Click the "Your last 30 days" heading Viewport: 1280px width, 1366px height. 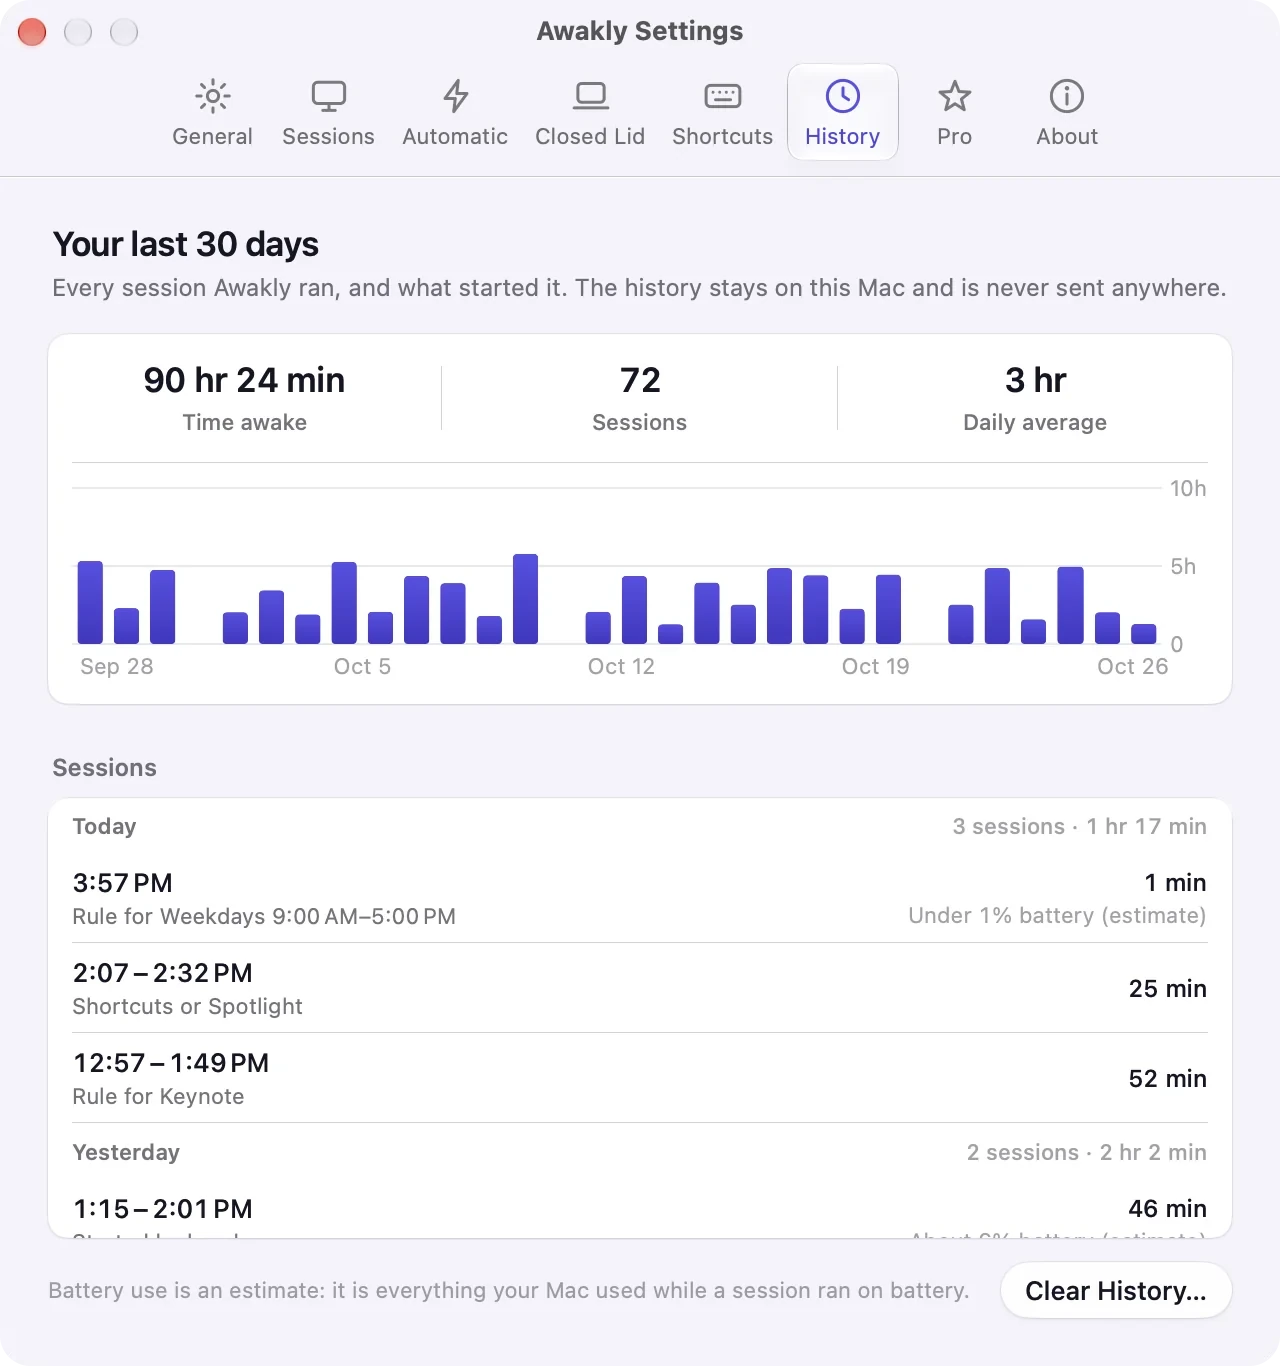tap(186, 244)
